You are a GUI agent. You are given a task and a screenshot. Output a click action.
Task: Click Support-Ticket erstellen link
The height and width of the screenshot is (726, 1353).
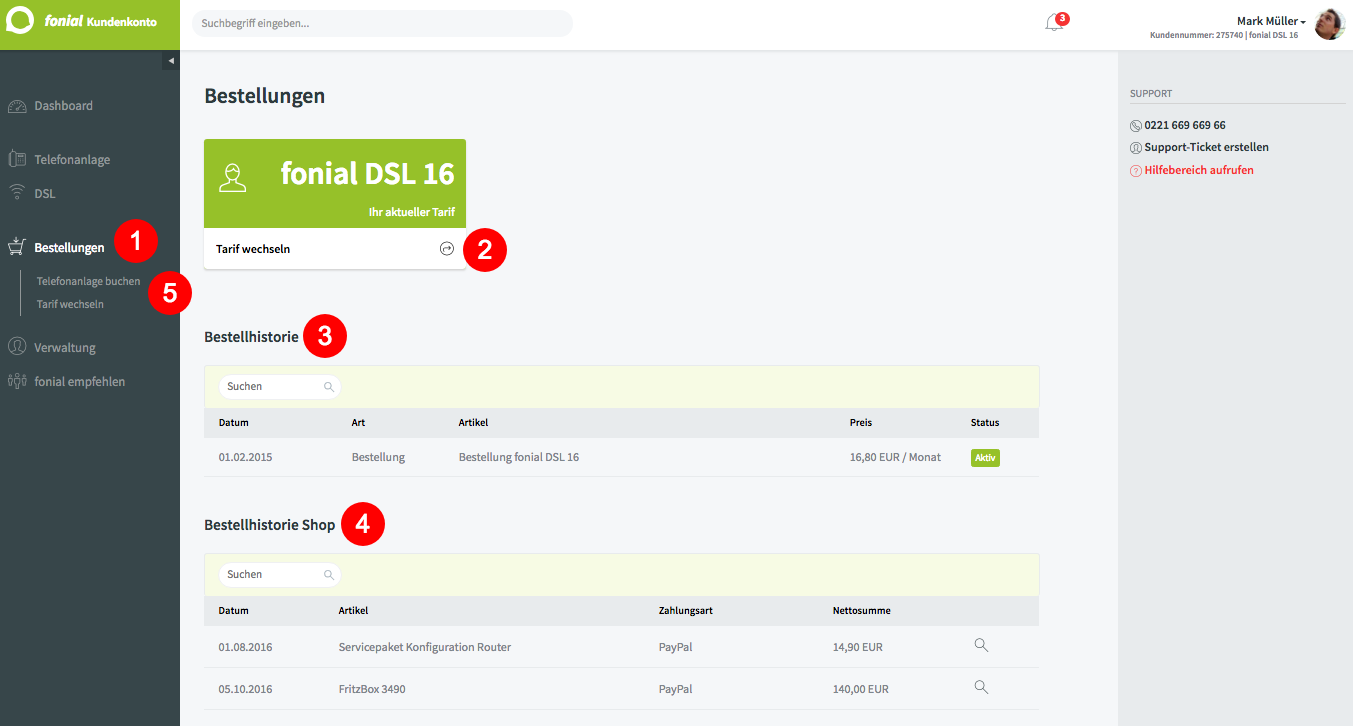click(1207, 148)
